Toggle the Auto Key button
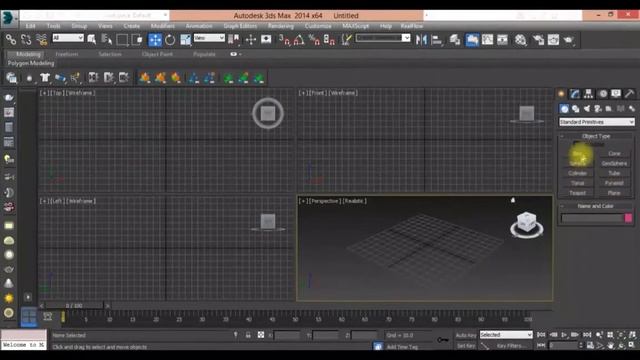The image size is (640, 360). coord(466,335)
